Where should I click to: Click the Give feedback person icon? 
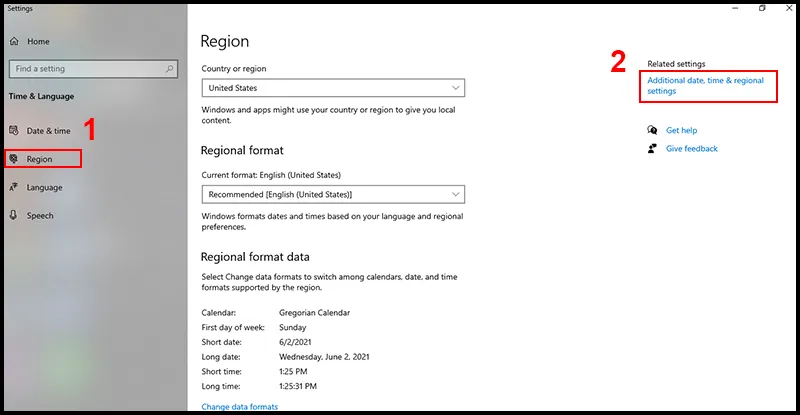point(653,148)
